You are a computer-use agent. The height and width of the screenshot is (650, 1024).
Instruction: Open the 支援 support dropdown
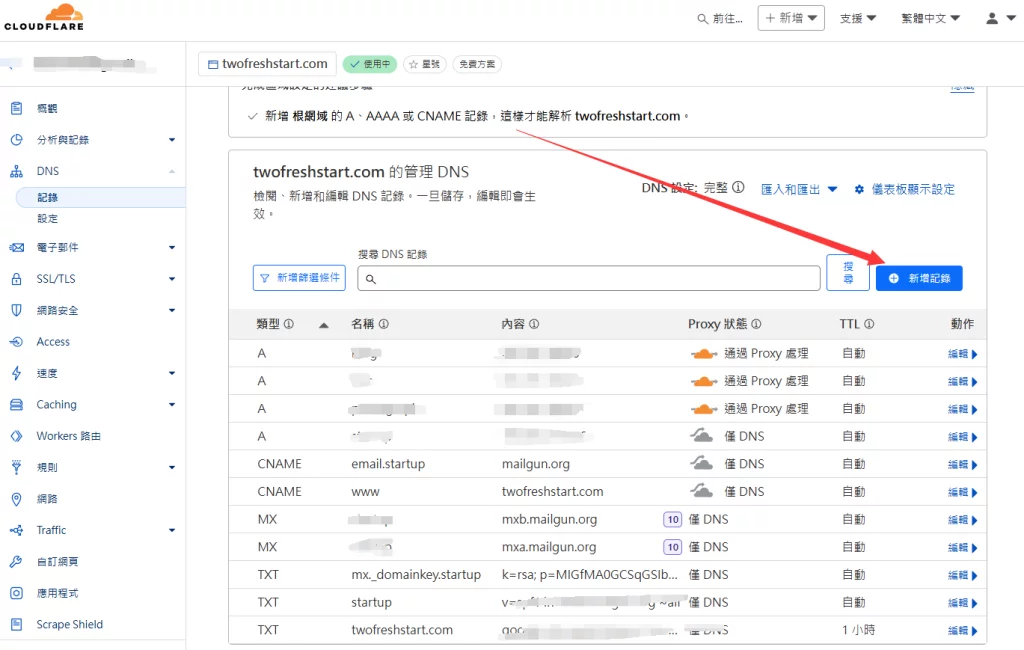coord(857,18)
